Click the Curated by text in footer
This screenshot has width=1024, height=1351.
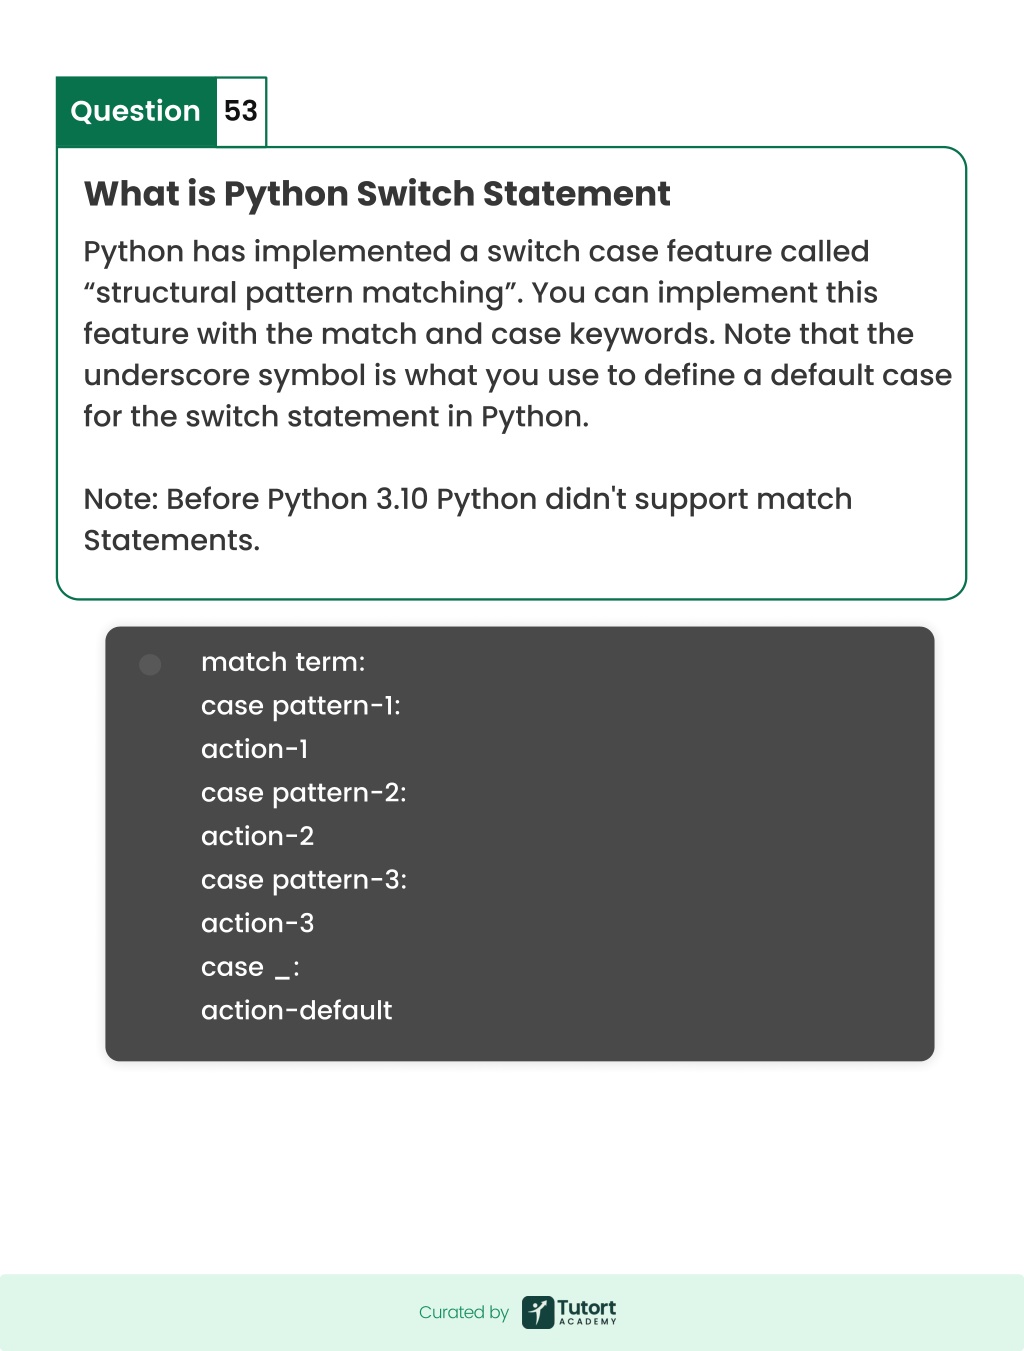(464, 1312)
